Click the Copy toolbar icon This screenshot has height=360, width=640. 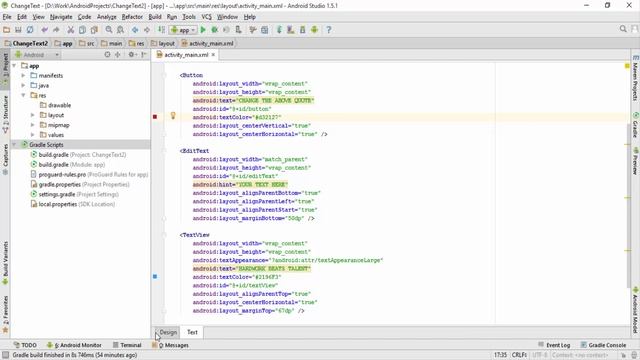pos(82,30)
